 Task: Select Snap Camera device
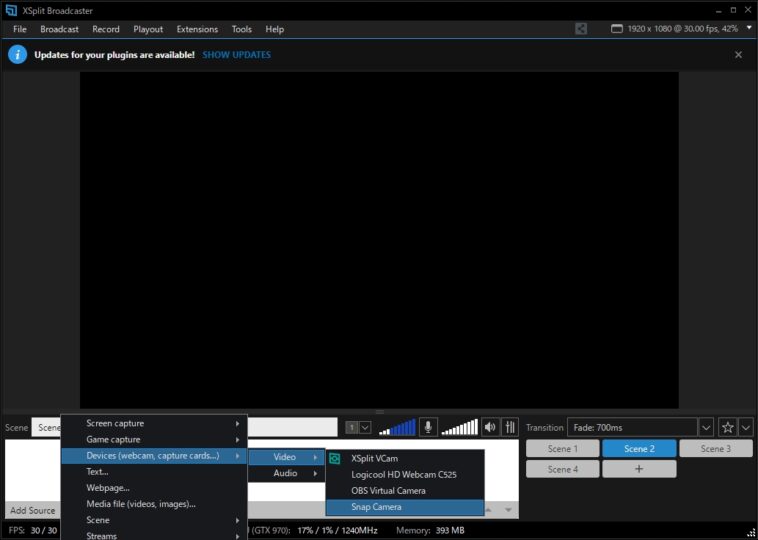[x=405, y=507]
